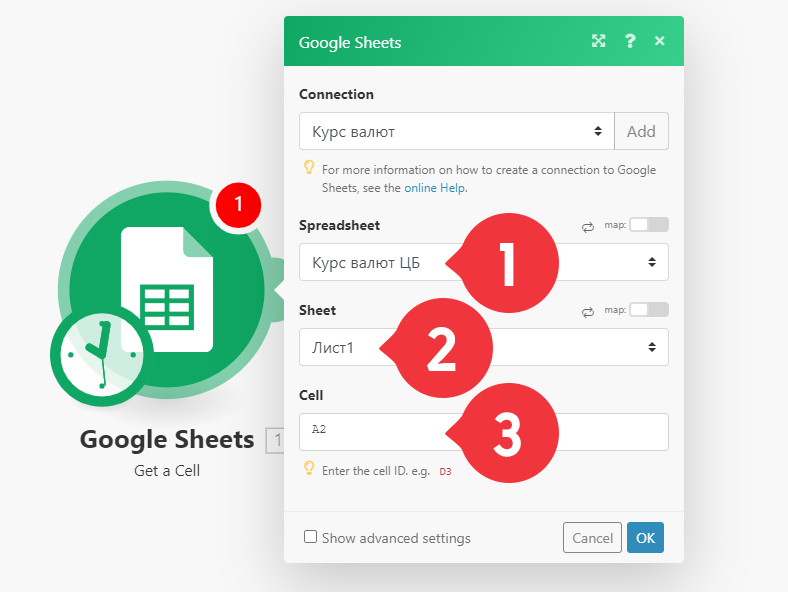
Task: Select the Google Sheets module icon
Action: click(167, 289)
